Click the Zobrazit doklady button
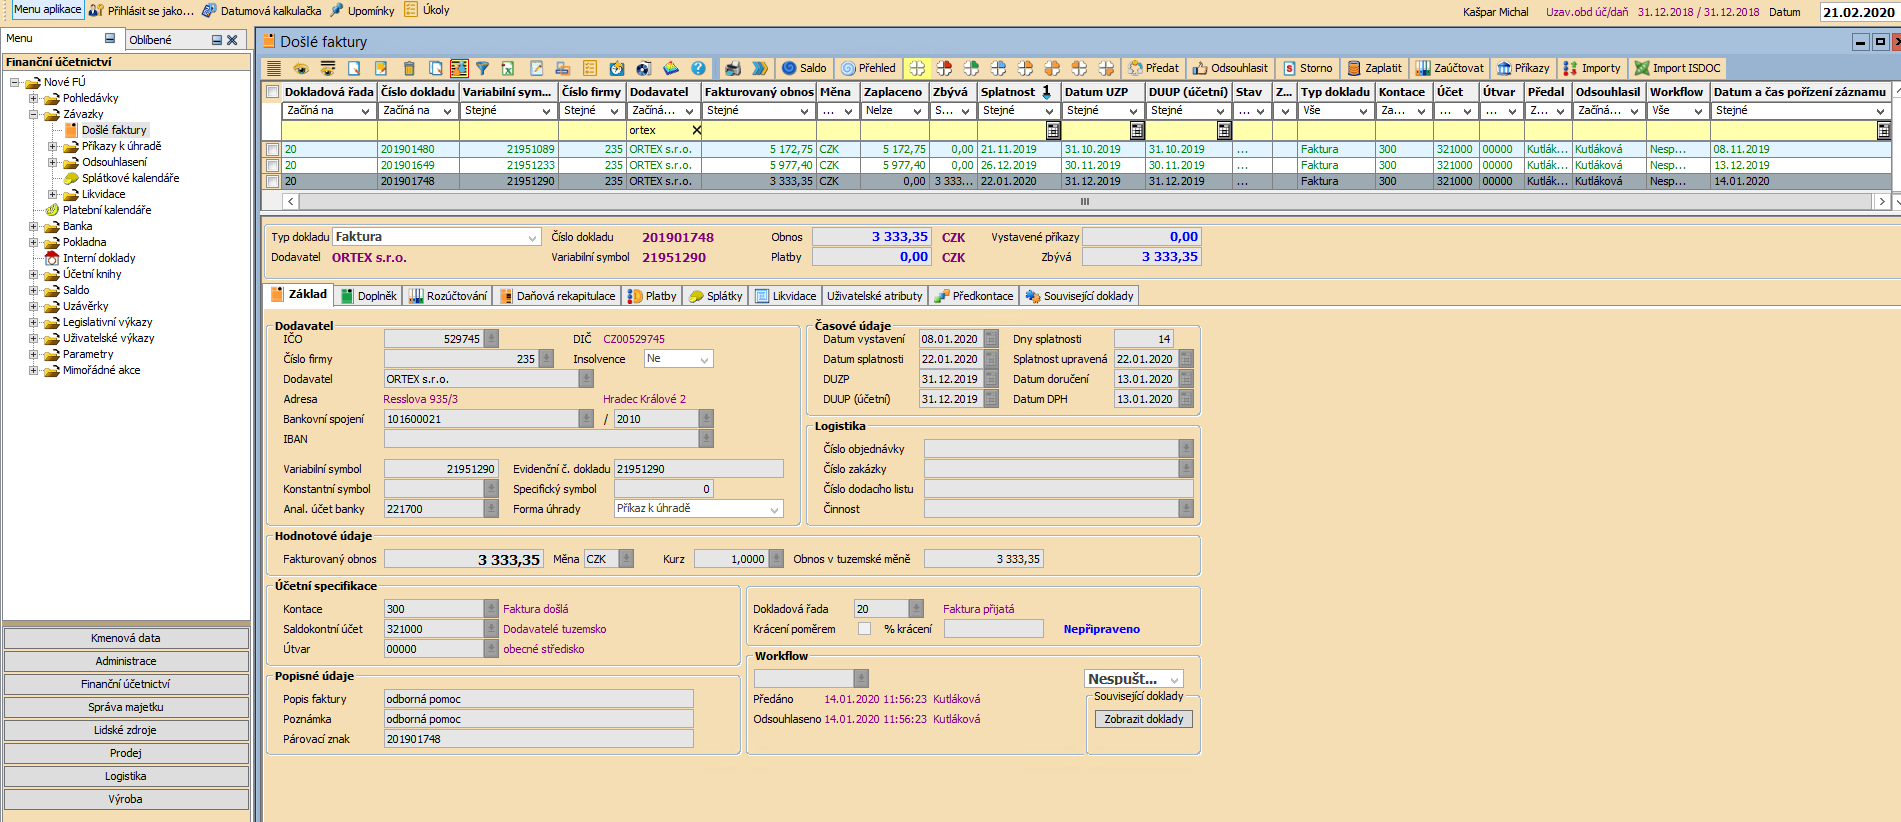 (x=1143, y=719)
